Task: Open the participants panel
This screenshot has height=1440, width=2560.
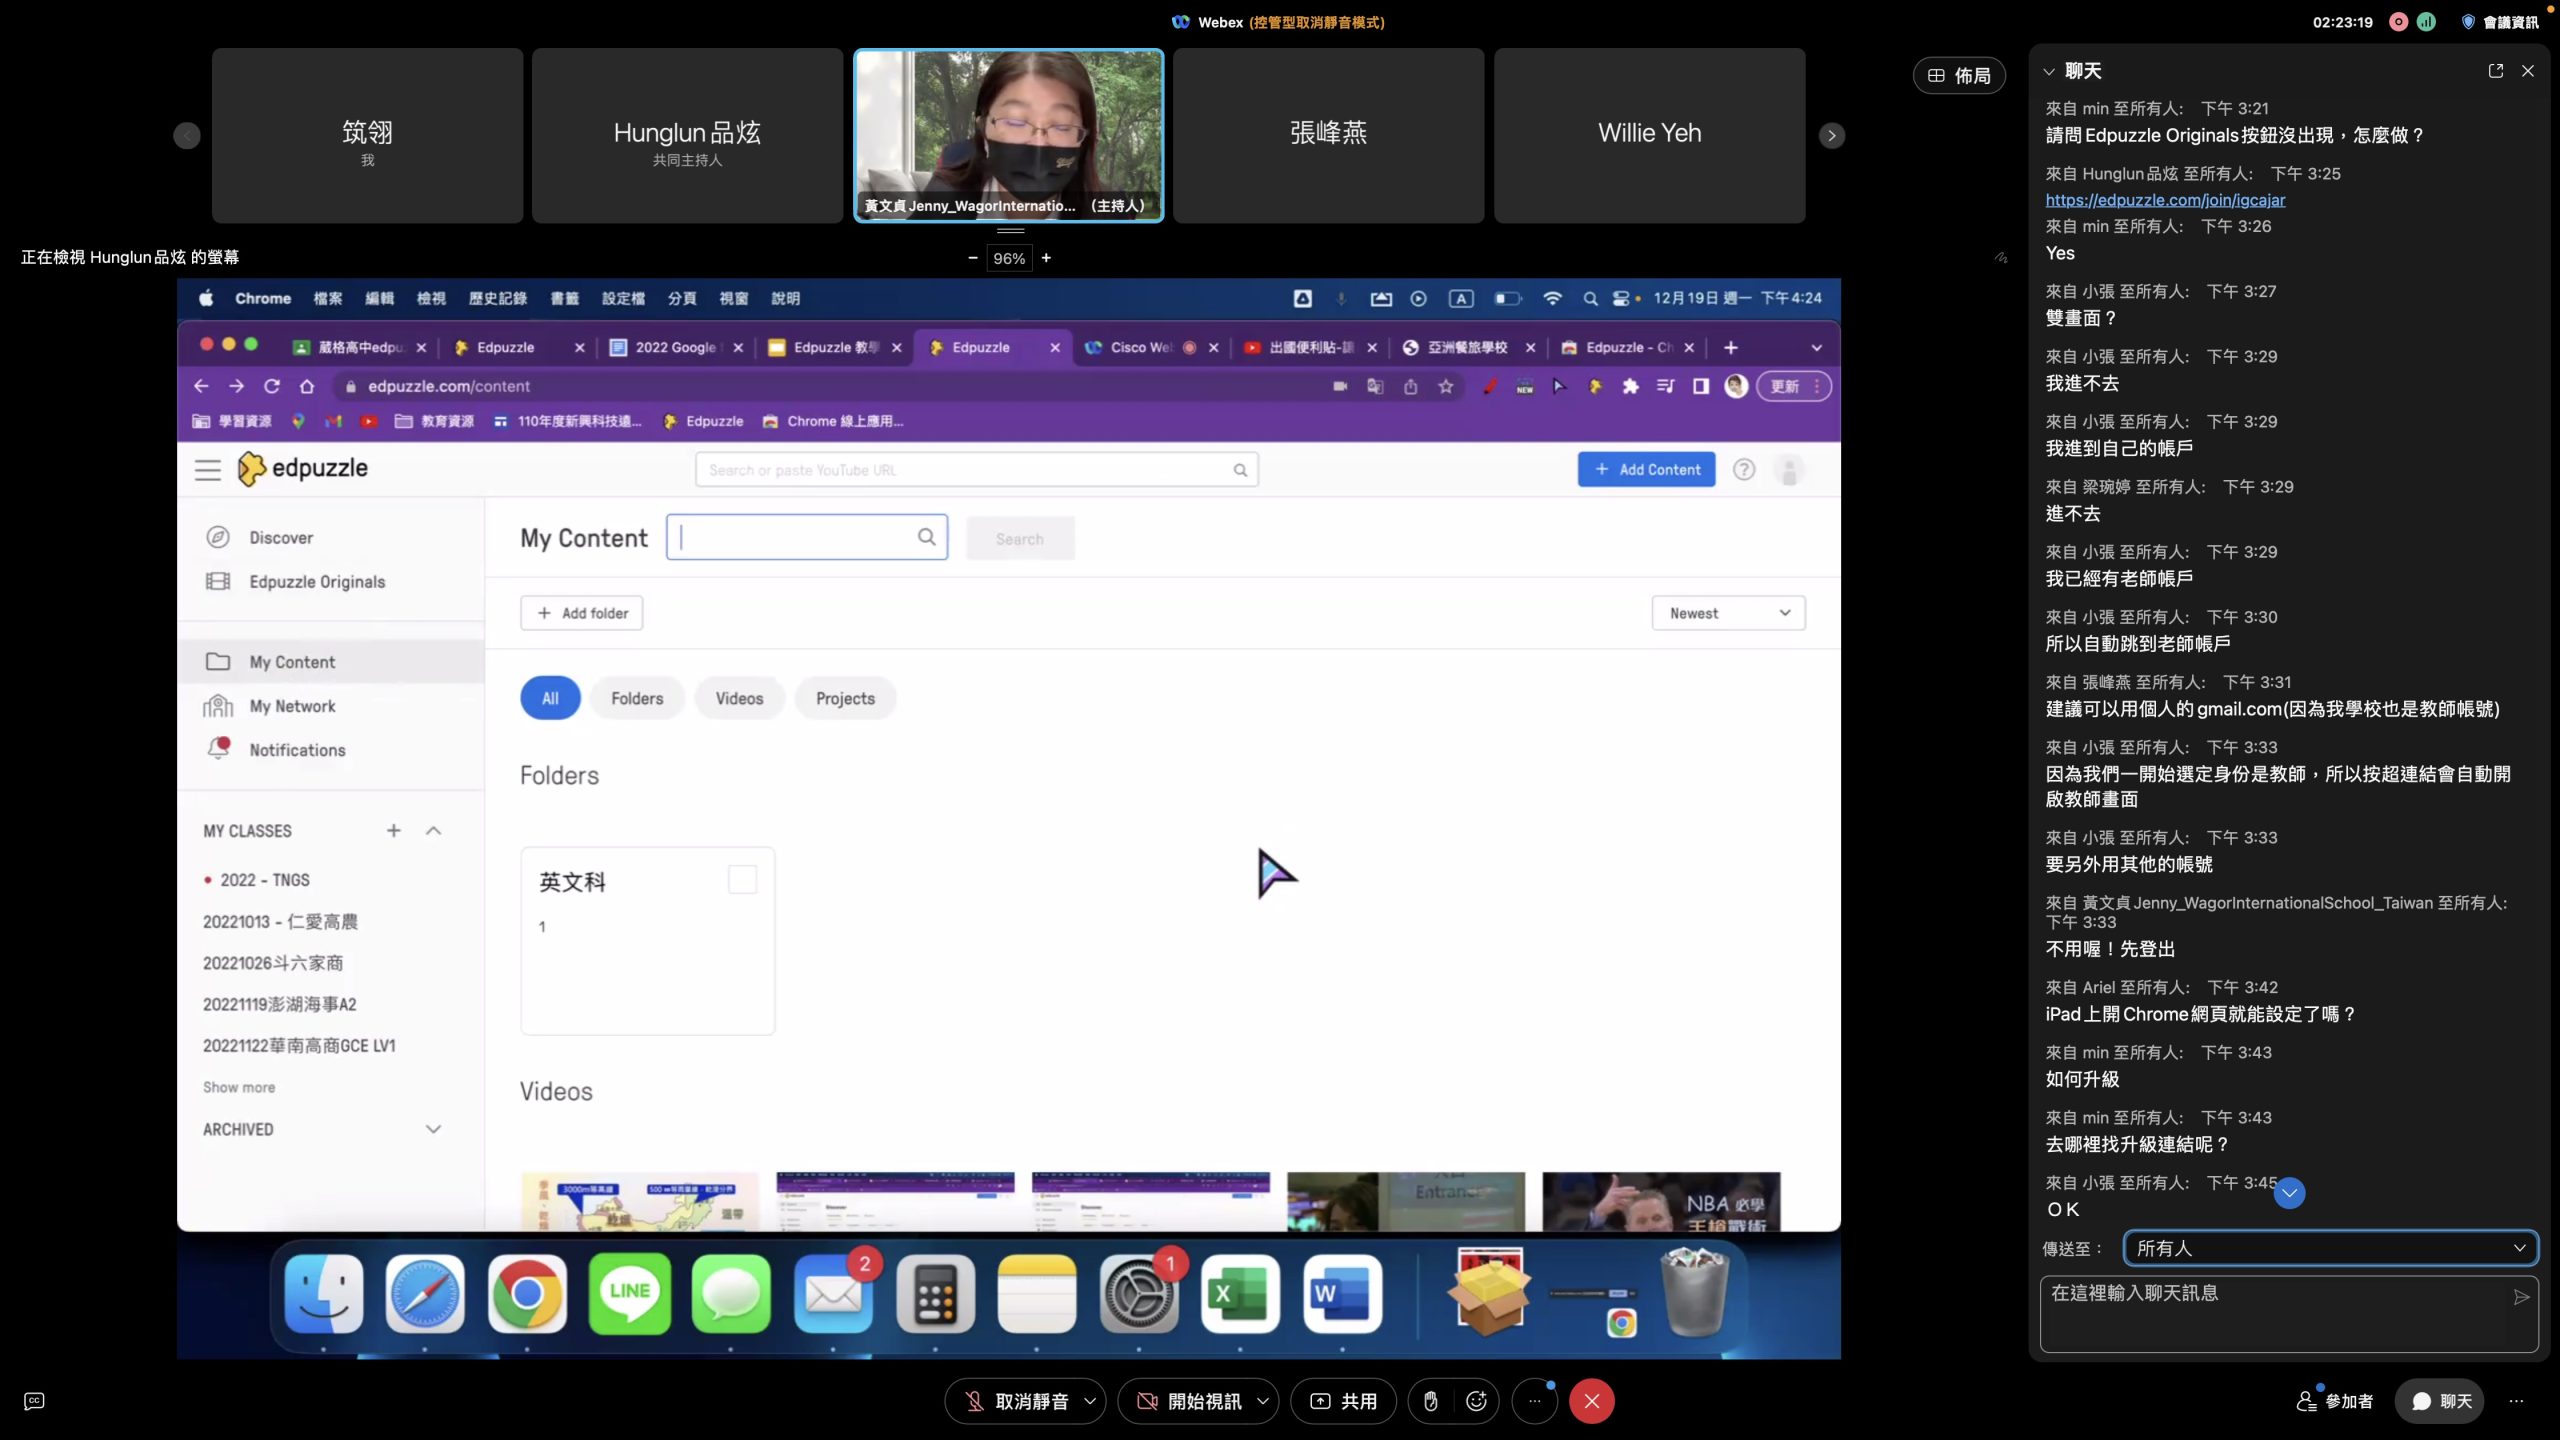Action: coord(2335,1401)
